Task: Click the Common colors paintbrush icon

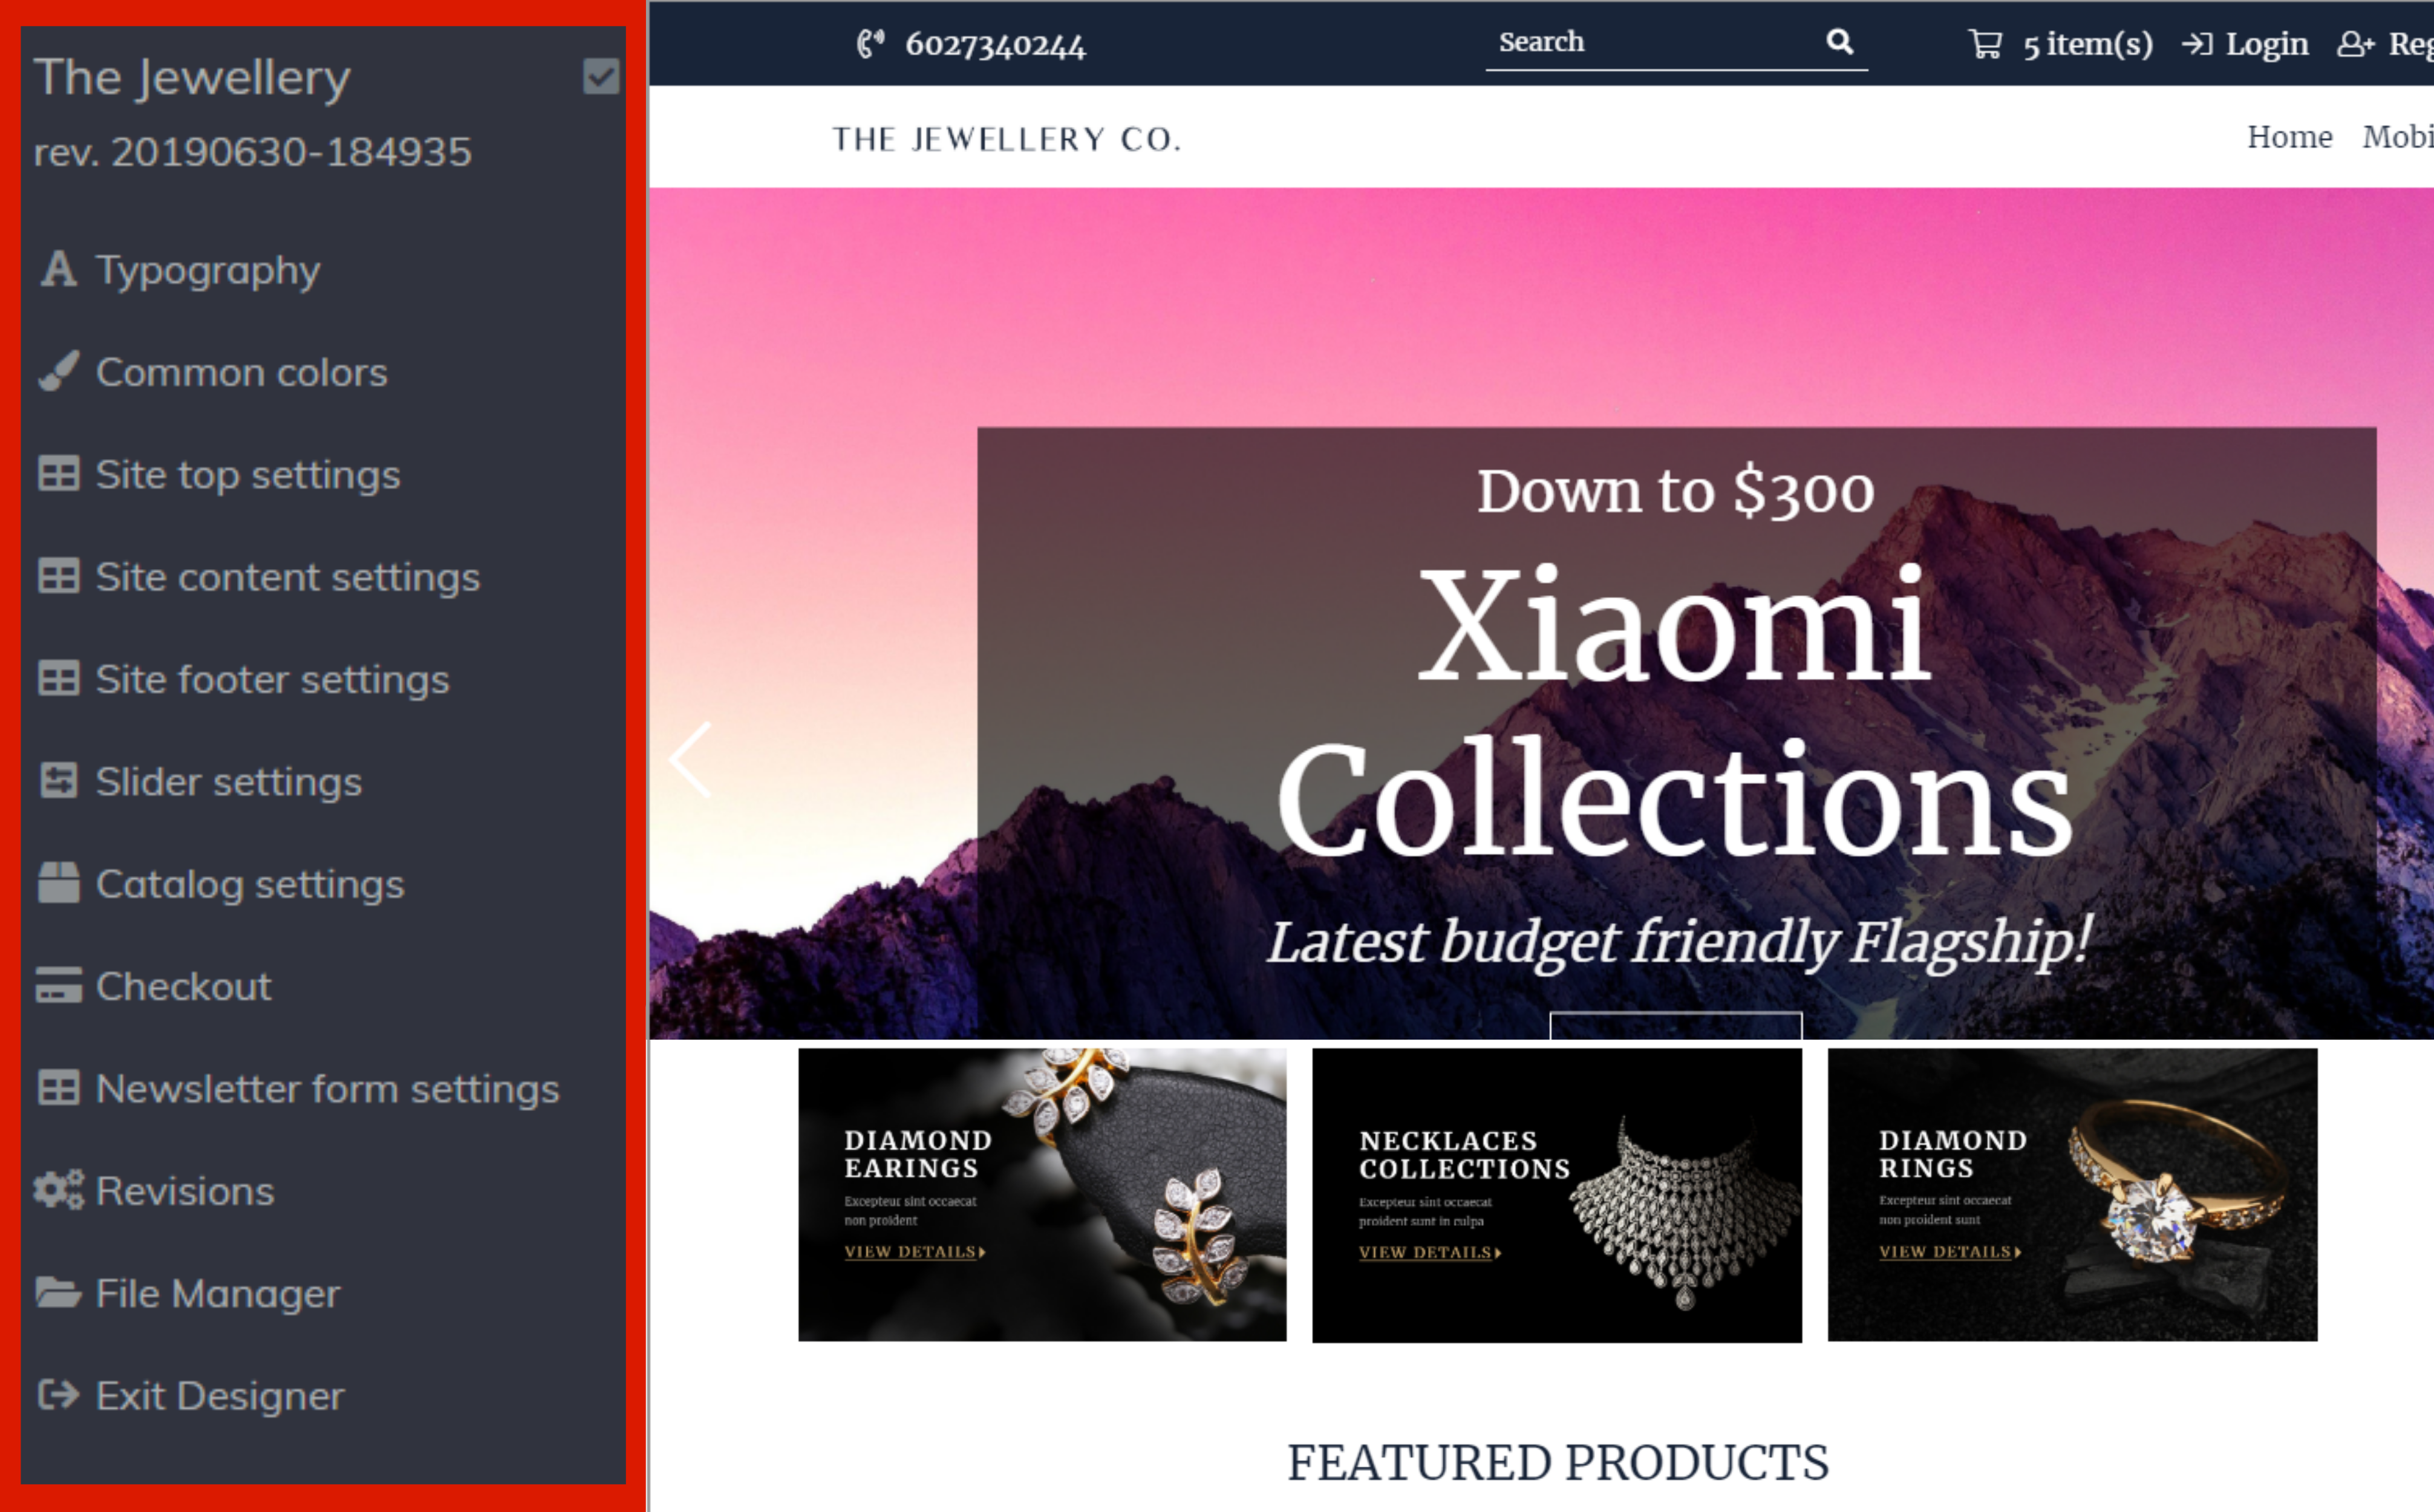Action: click(58, 371)
